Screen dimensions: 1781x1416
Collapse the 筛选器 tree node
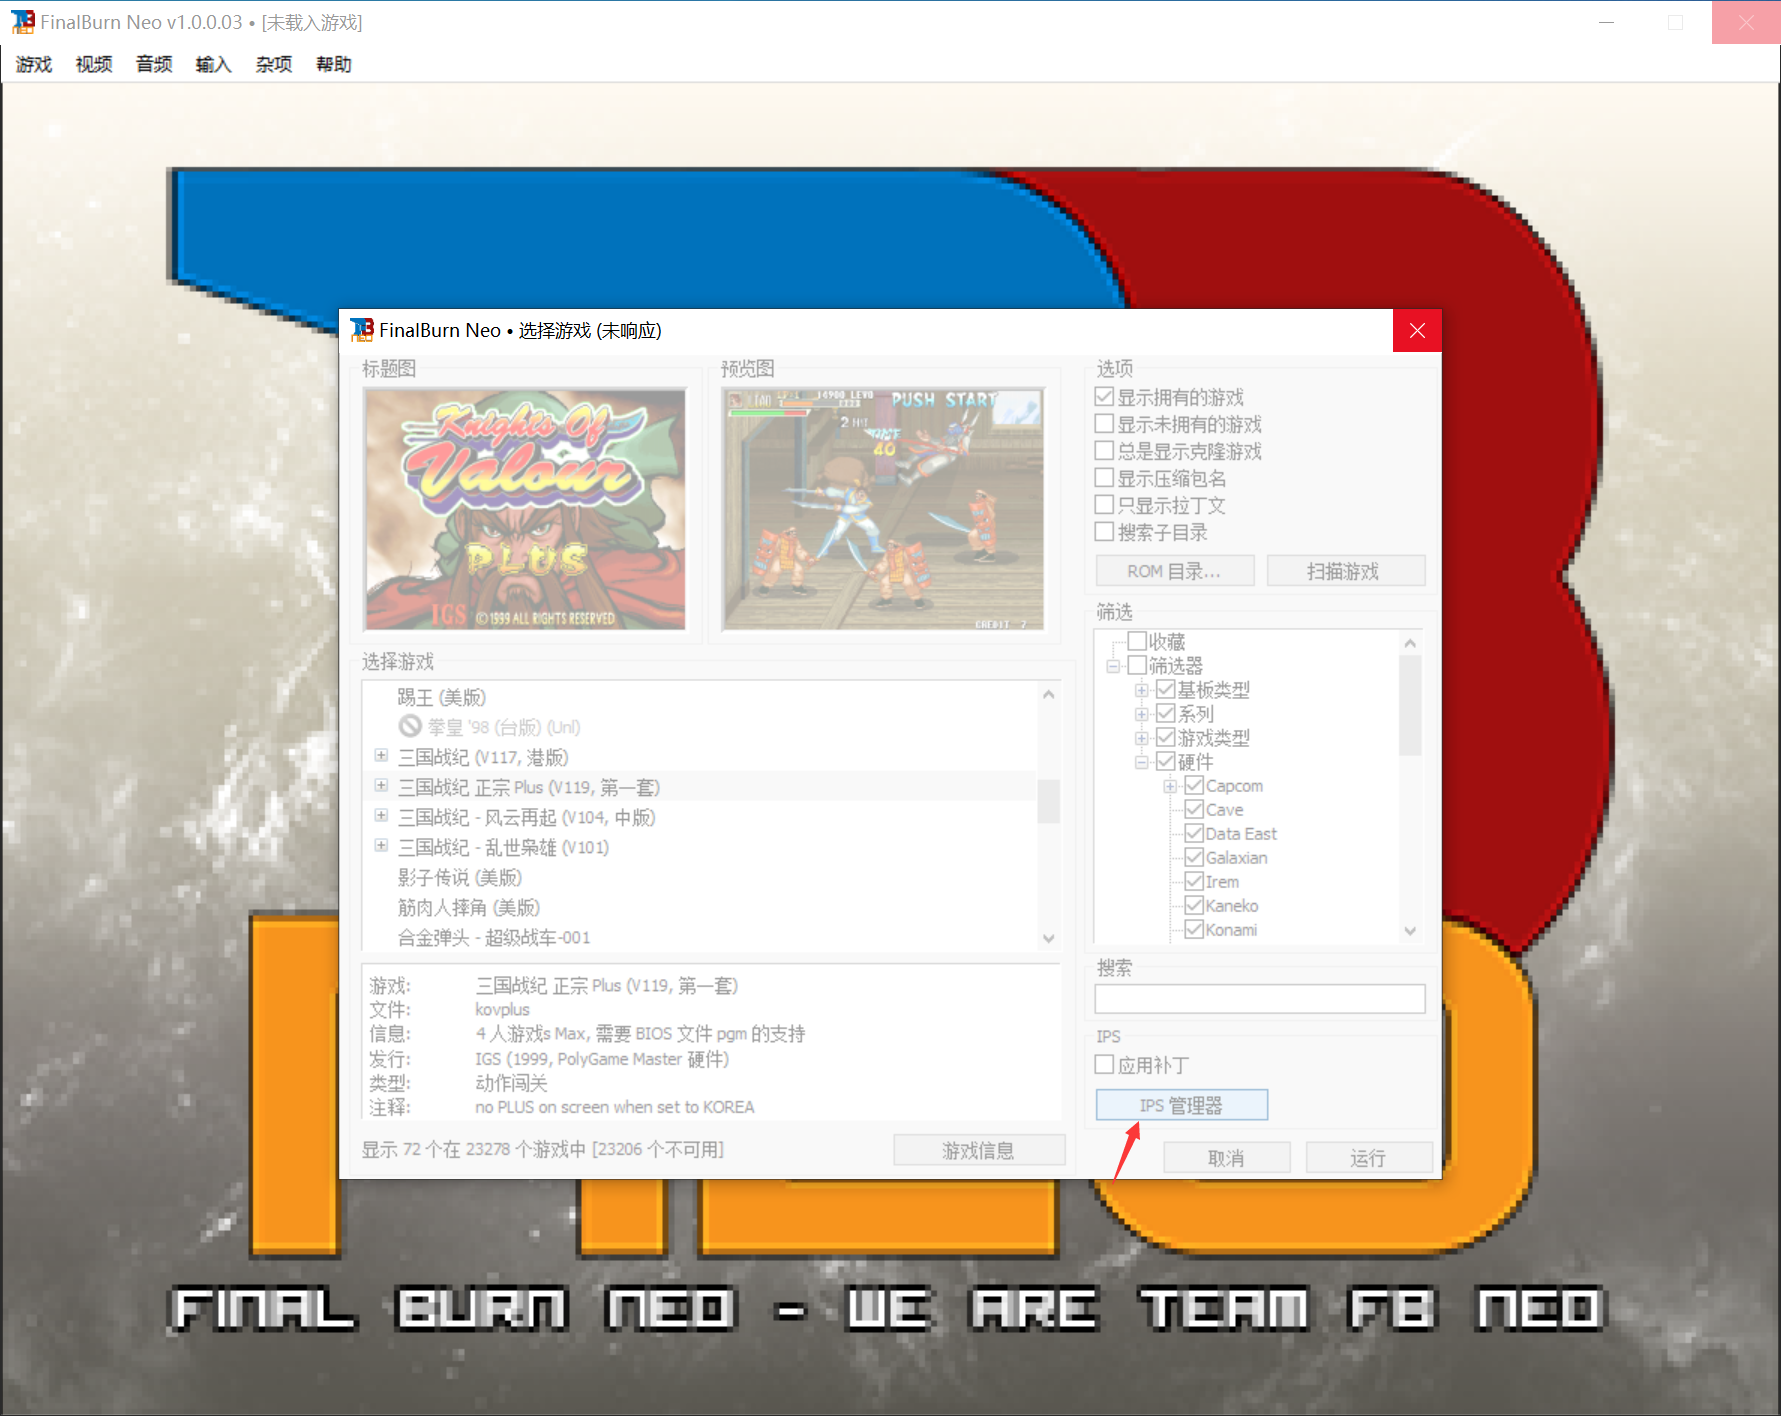pos(1113,666)
